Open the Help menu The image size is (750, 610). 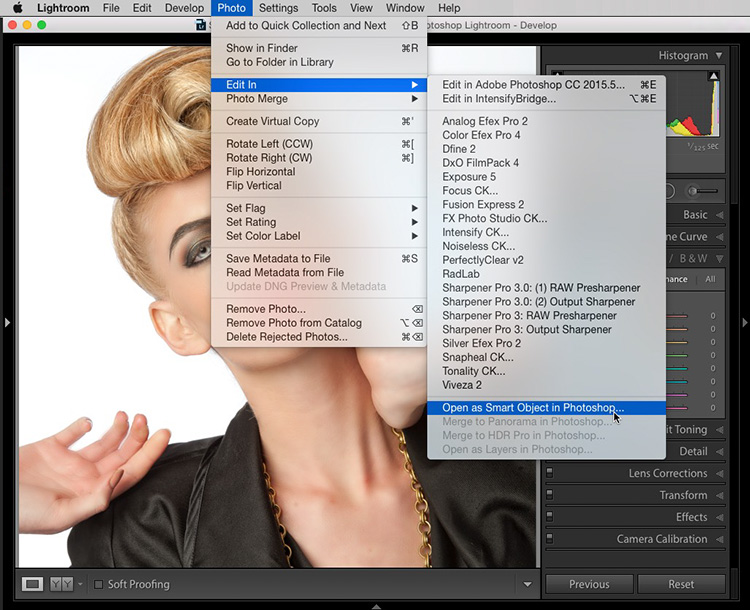449,8
